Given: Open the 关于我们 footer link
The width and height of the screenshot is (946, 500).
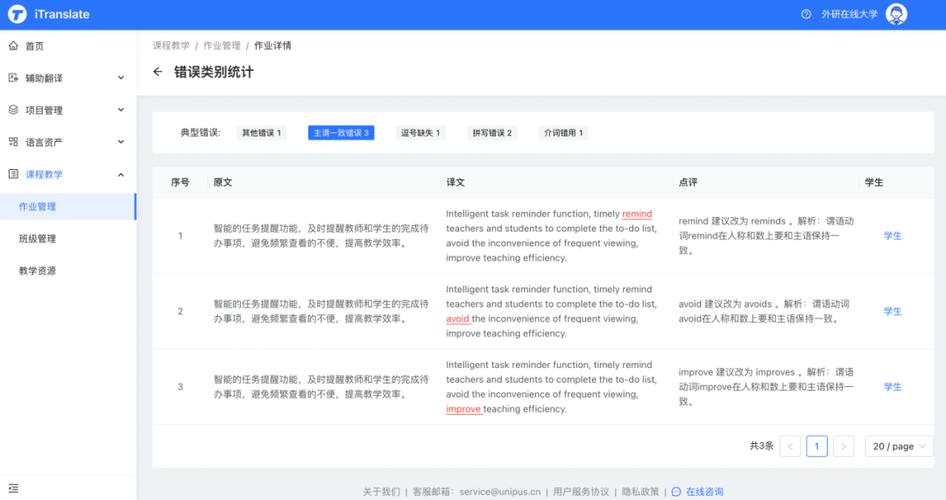Looking at the screenshot, I should (381, 492).
